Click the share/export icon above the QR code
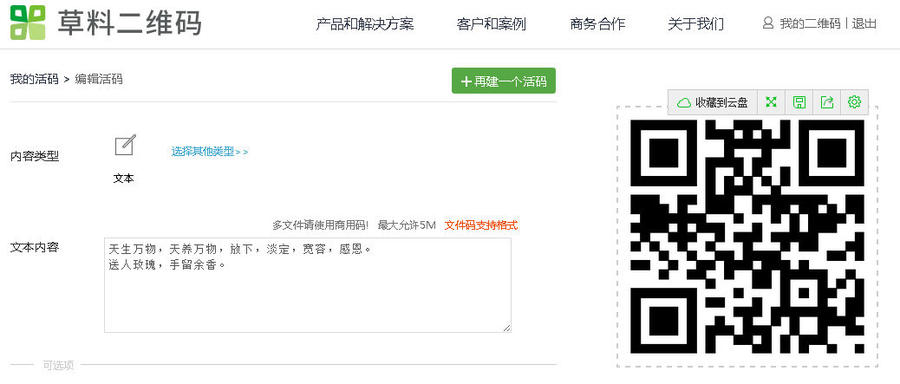The image size is (900, 384). 827,103
